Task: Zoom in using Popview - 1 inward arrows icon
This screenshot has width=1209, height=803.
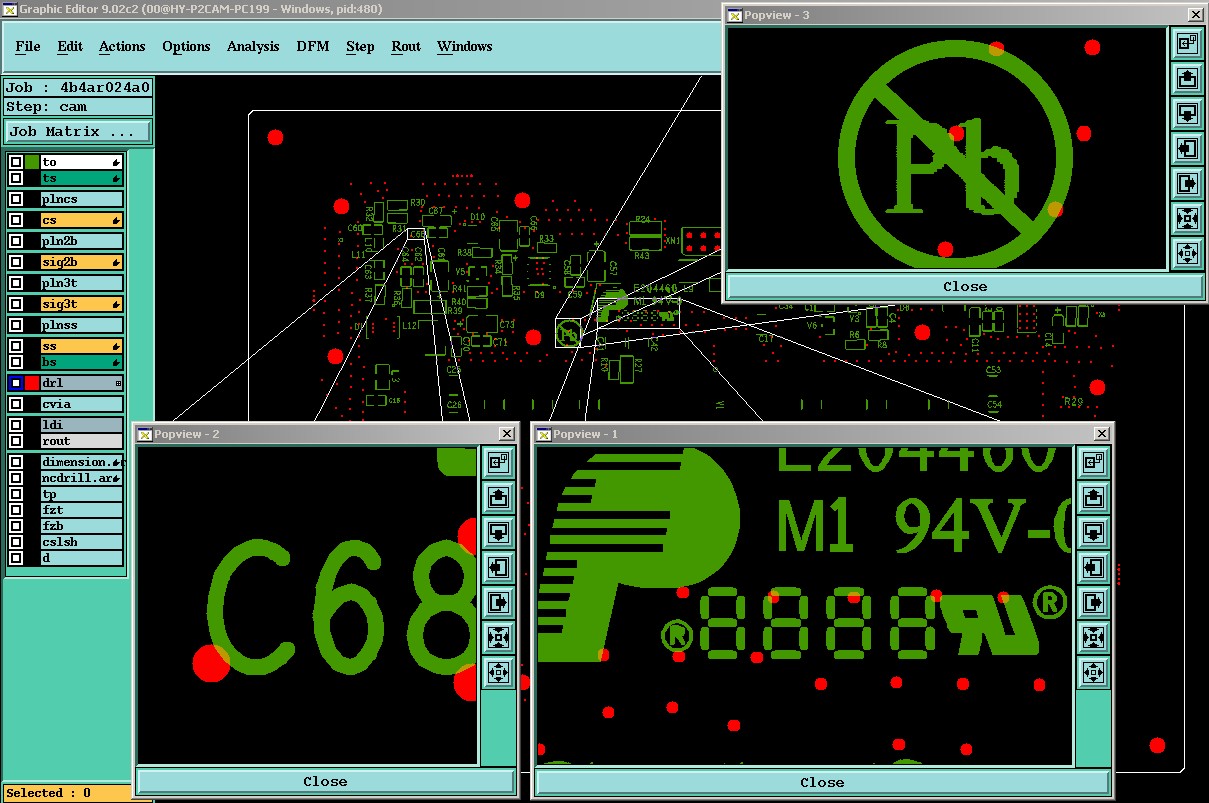Action: click(1092, 637)
